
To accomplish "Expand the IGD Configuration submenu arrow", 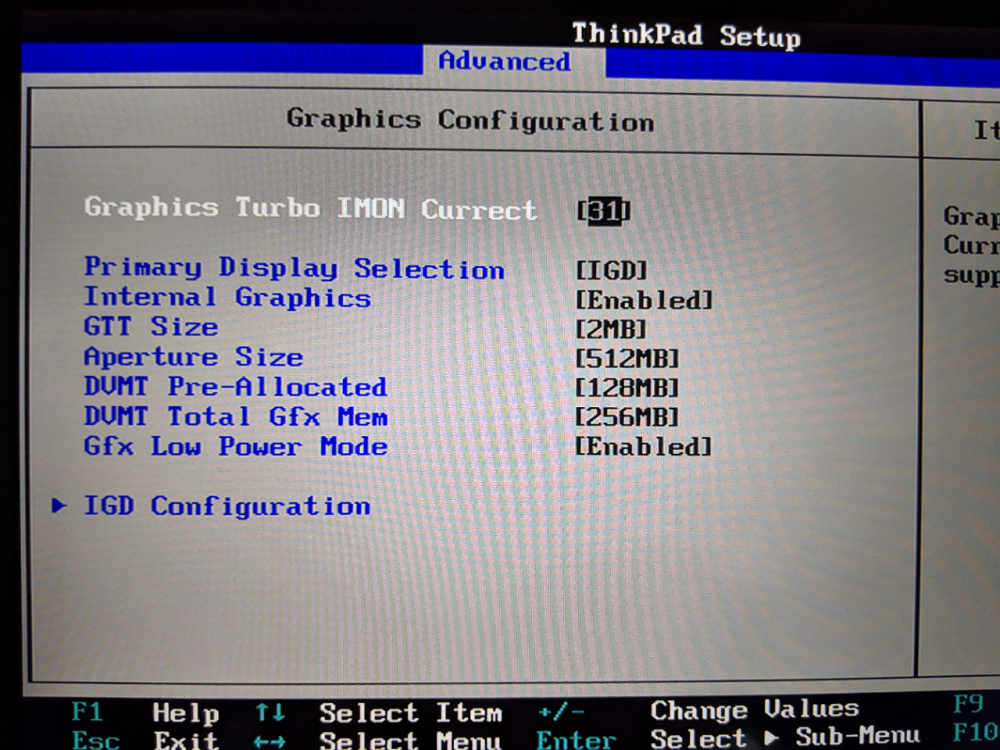I will coord(59,506).
